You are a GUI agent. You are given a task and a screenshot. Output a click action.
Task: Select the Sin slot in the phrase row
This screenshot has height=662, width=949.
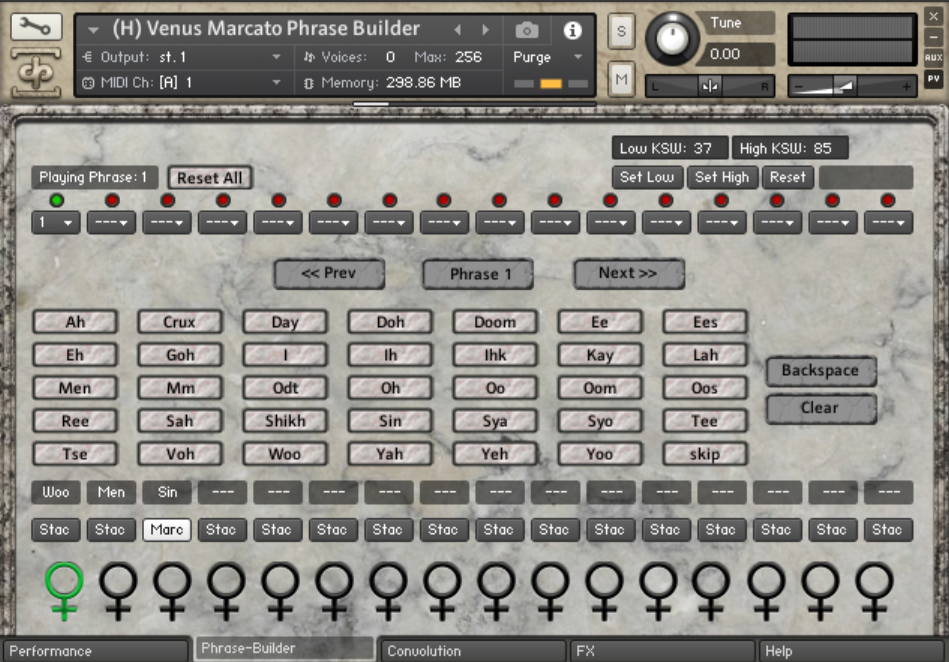click(x=166, y=493)
